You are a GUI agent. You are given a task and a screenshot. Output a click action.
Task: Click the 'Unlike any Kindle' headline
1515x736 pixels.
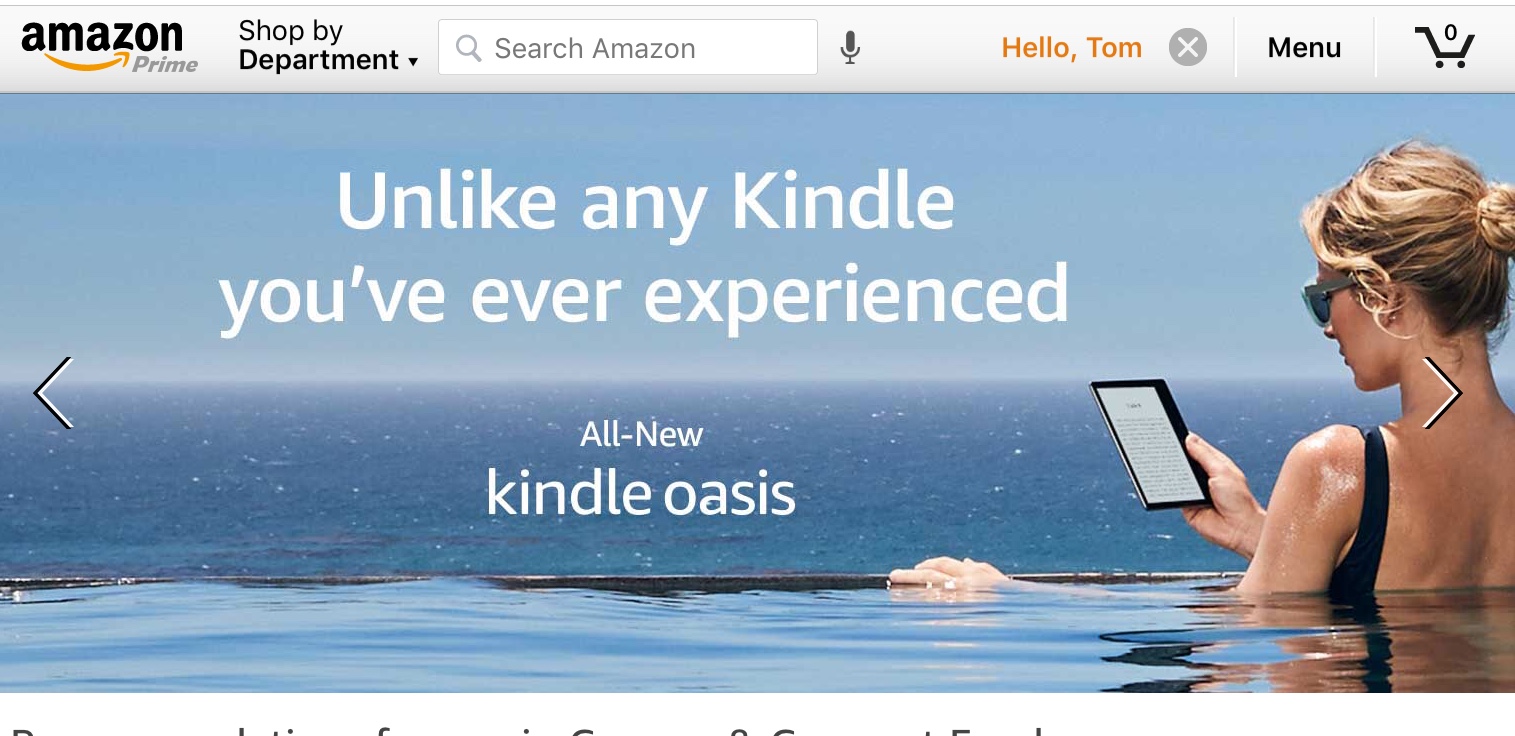(x=645, y=200)
